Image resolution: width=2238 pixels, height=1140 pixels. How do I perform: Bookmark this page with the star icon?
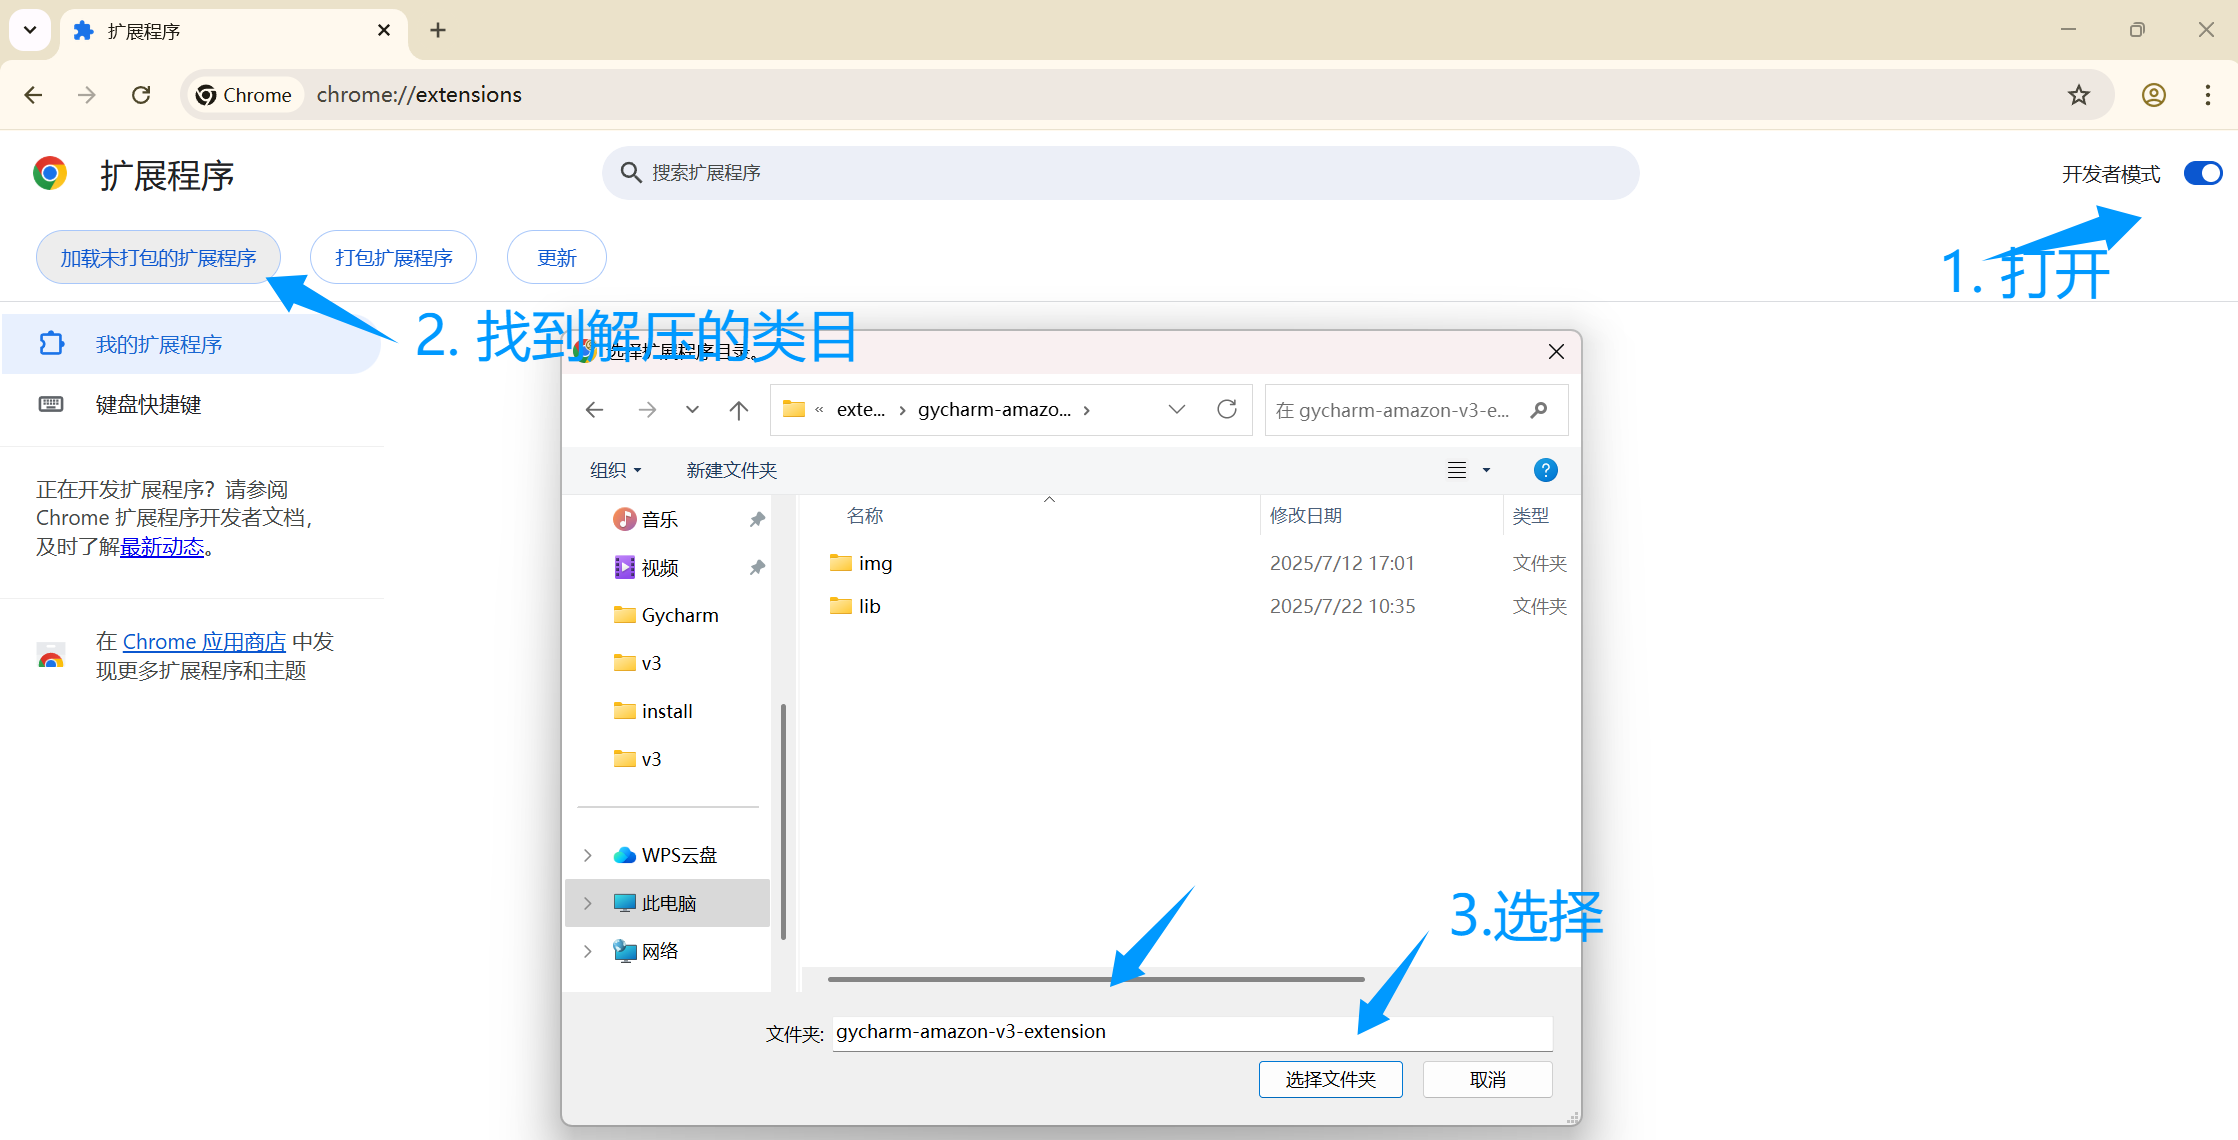click(2079, 95)
